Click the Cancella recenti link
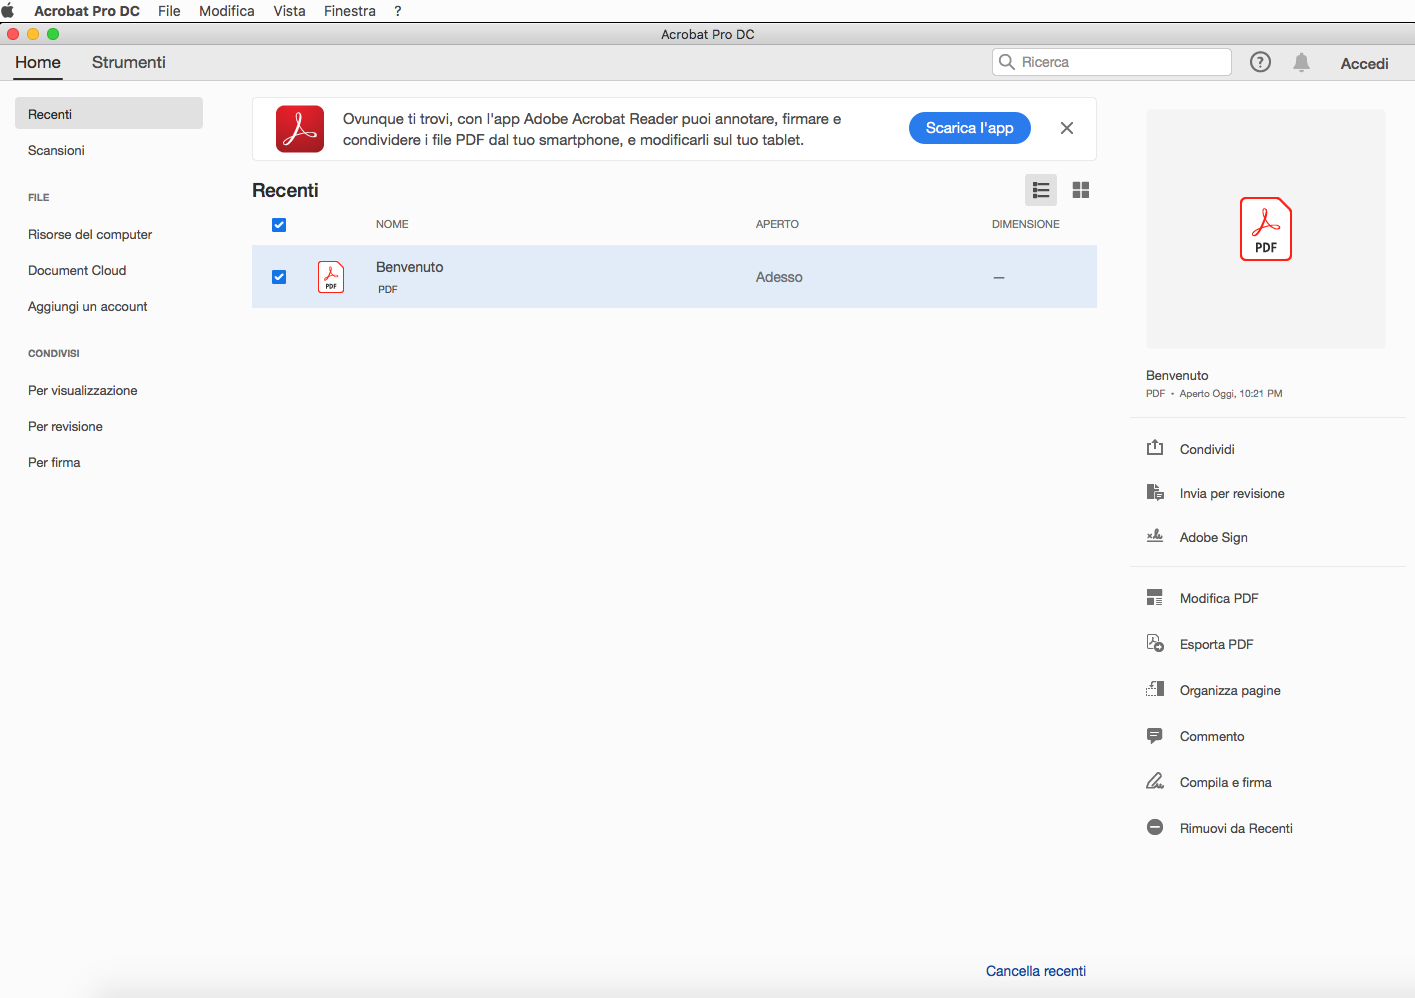This screenshot has height=998, width=1415. (1036, 971)
